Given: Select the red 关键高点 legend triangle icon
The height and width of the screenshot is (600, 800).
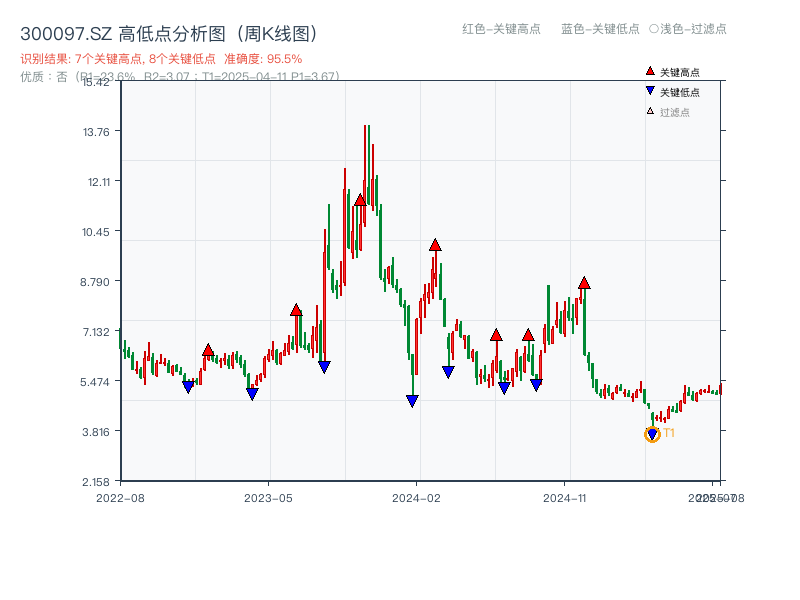Looking at the screenshot, I should pyautogui.click(x=648, y=71).
